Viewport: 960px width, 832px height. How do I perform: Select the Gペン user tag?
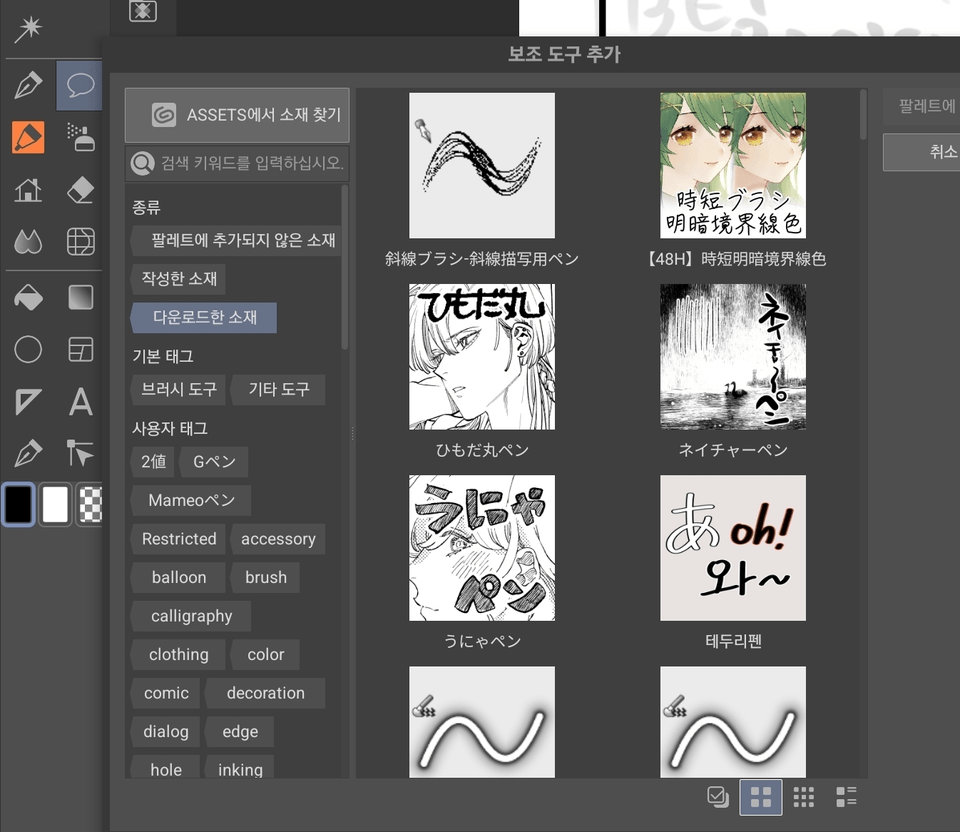(214, 462)
